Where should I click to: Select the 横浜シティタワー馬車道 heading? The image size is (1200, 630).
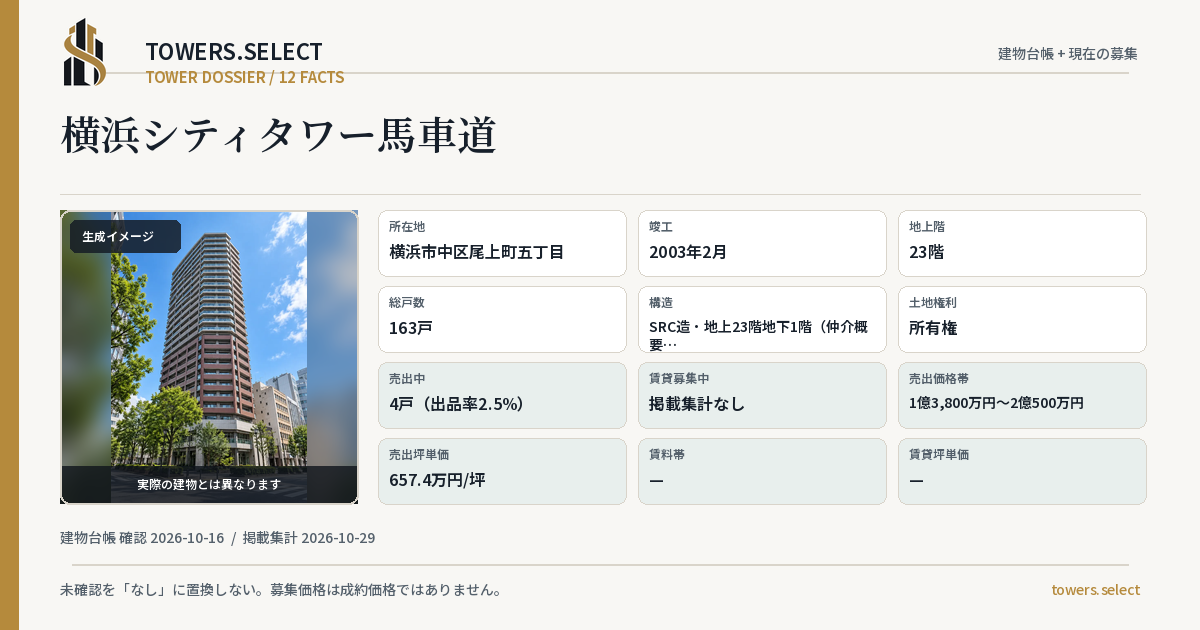[x=279, y=135]
